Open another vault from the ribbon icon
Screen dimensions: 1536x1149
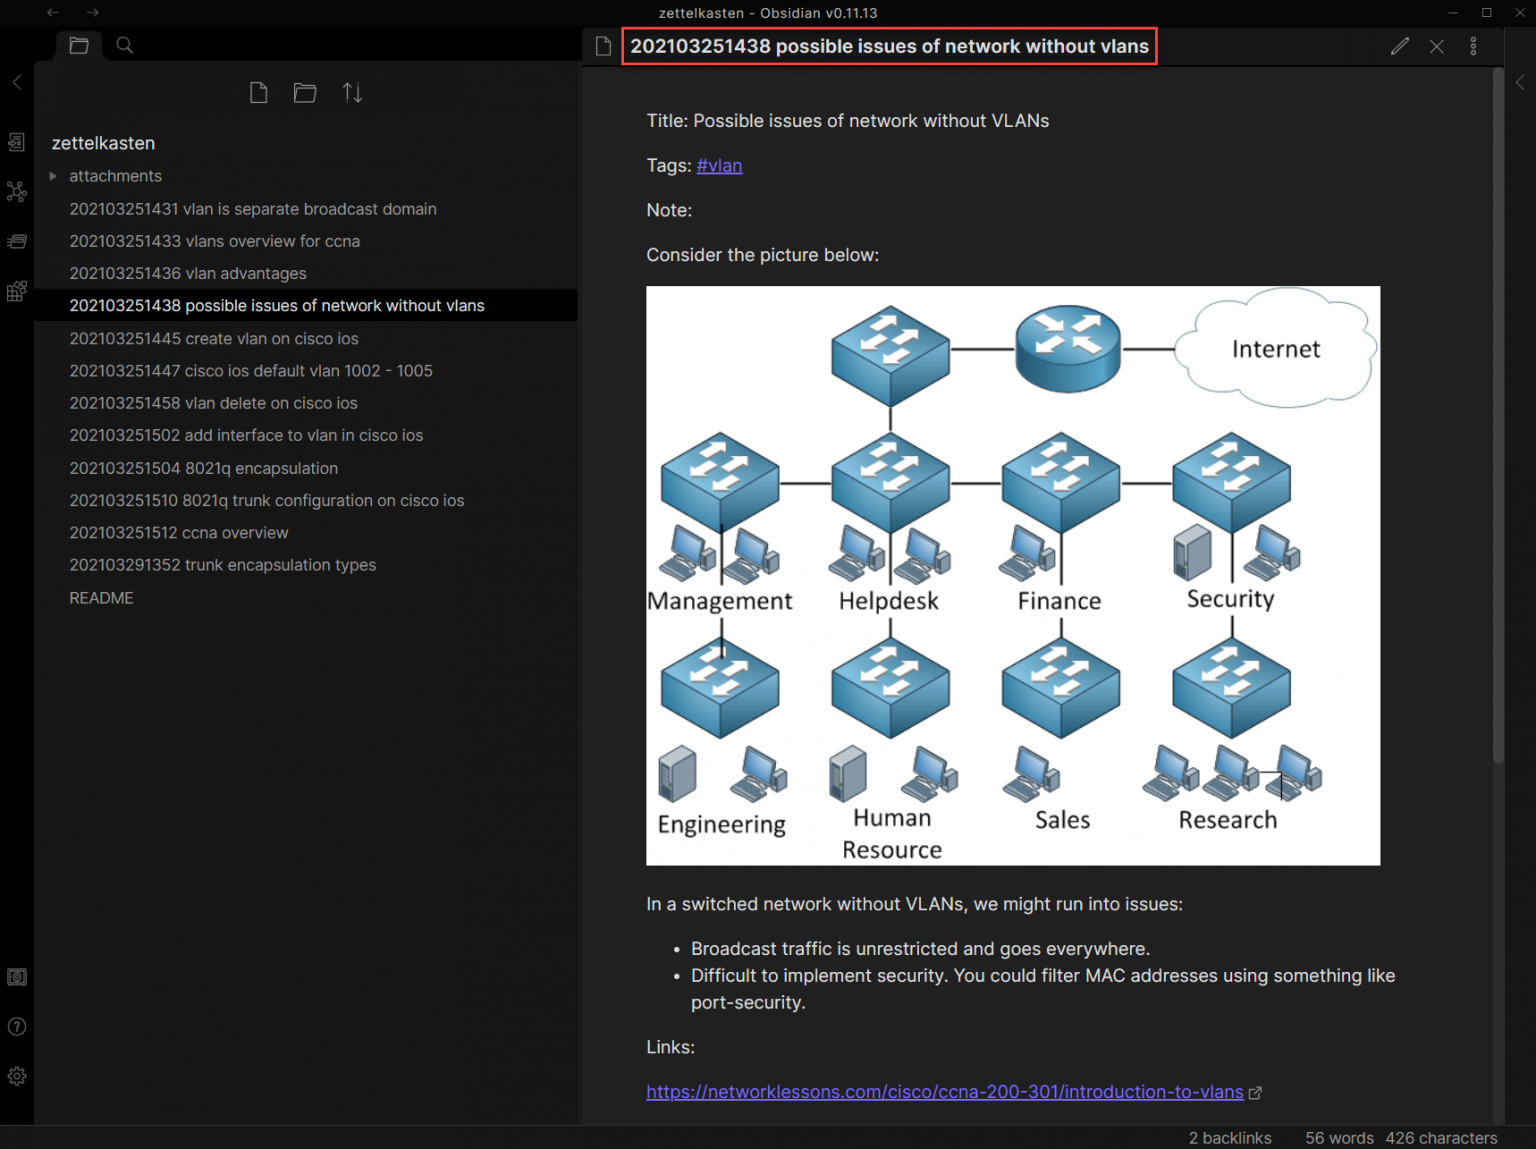(x=17, y=977)
